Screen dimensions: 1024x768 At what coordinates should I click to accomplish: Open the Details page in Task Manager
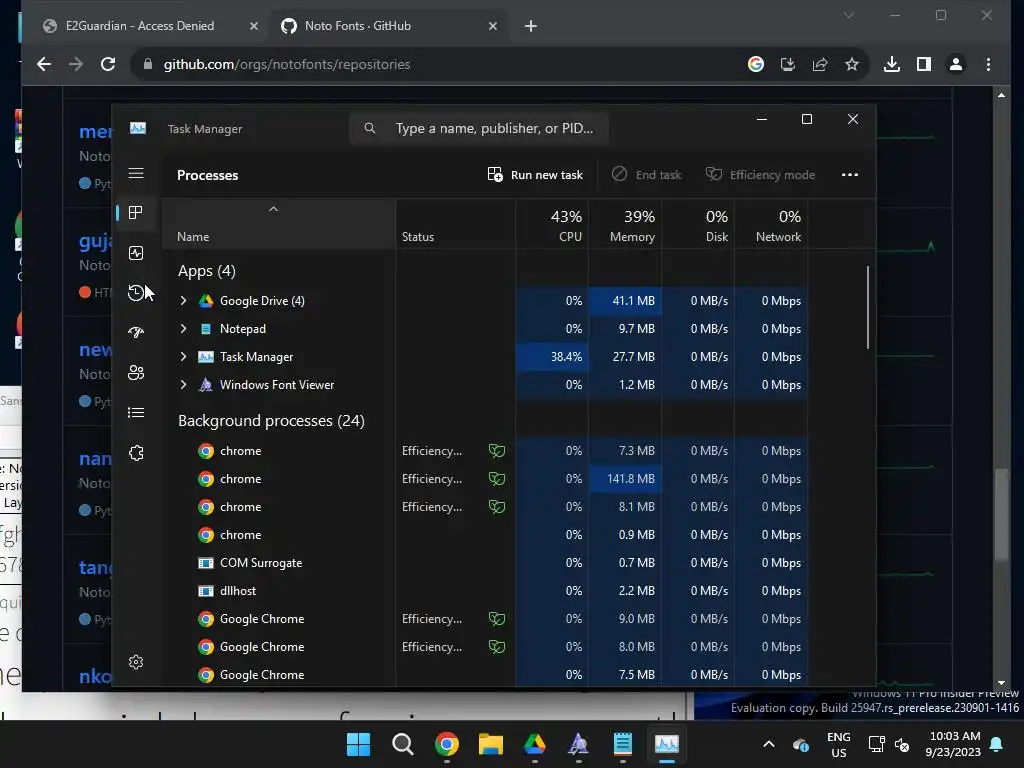pyautogui.click(x=136, y=413)
